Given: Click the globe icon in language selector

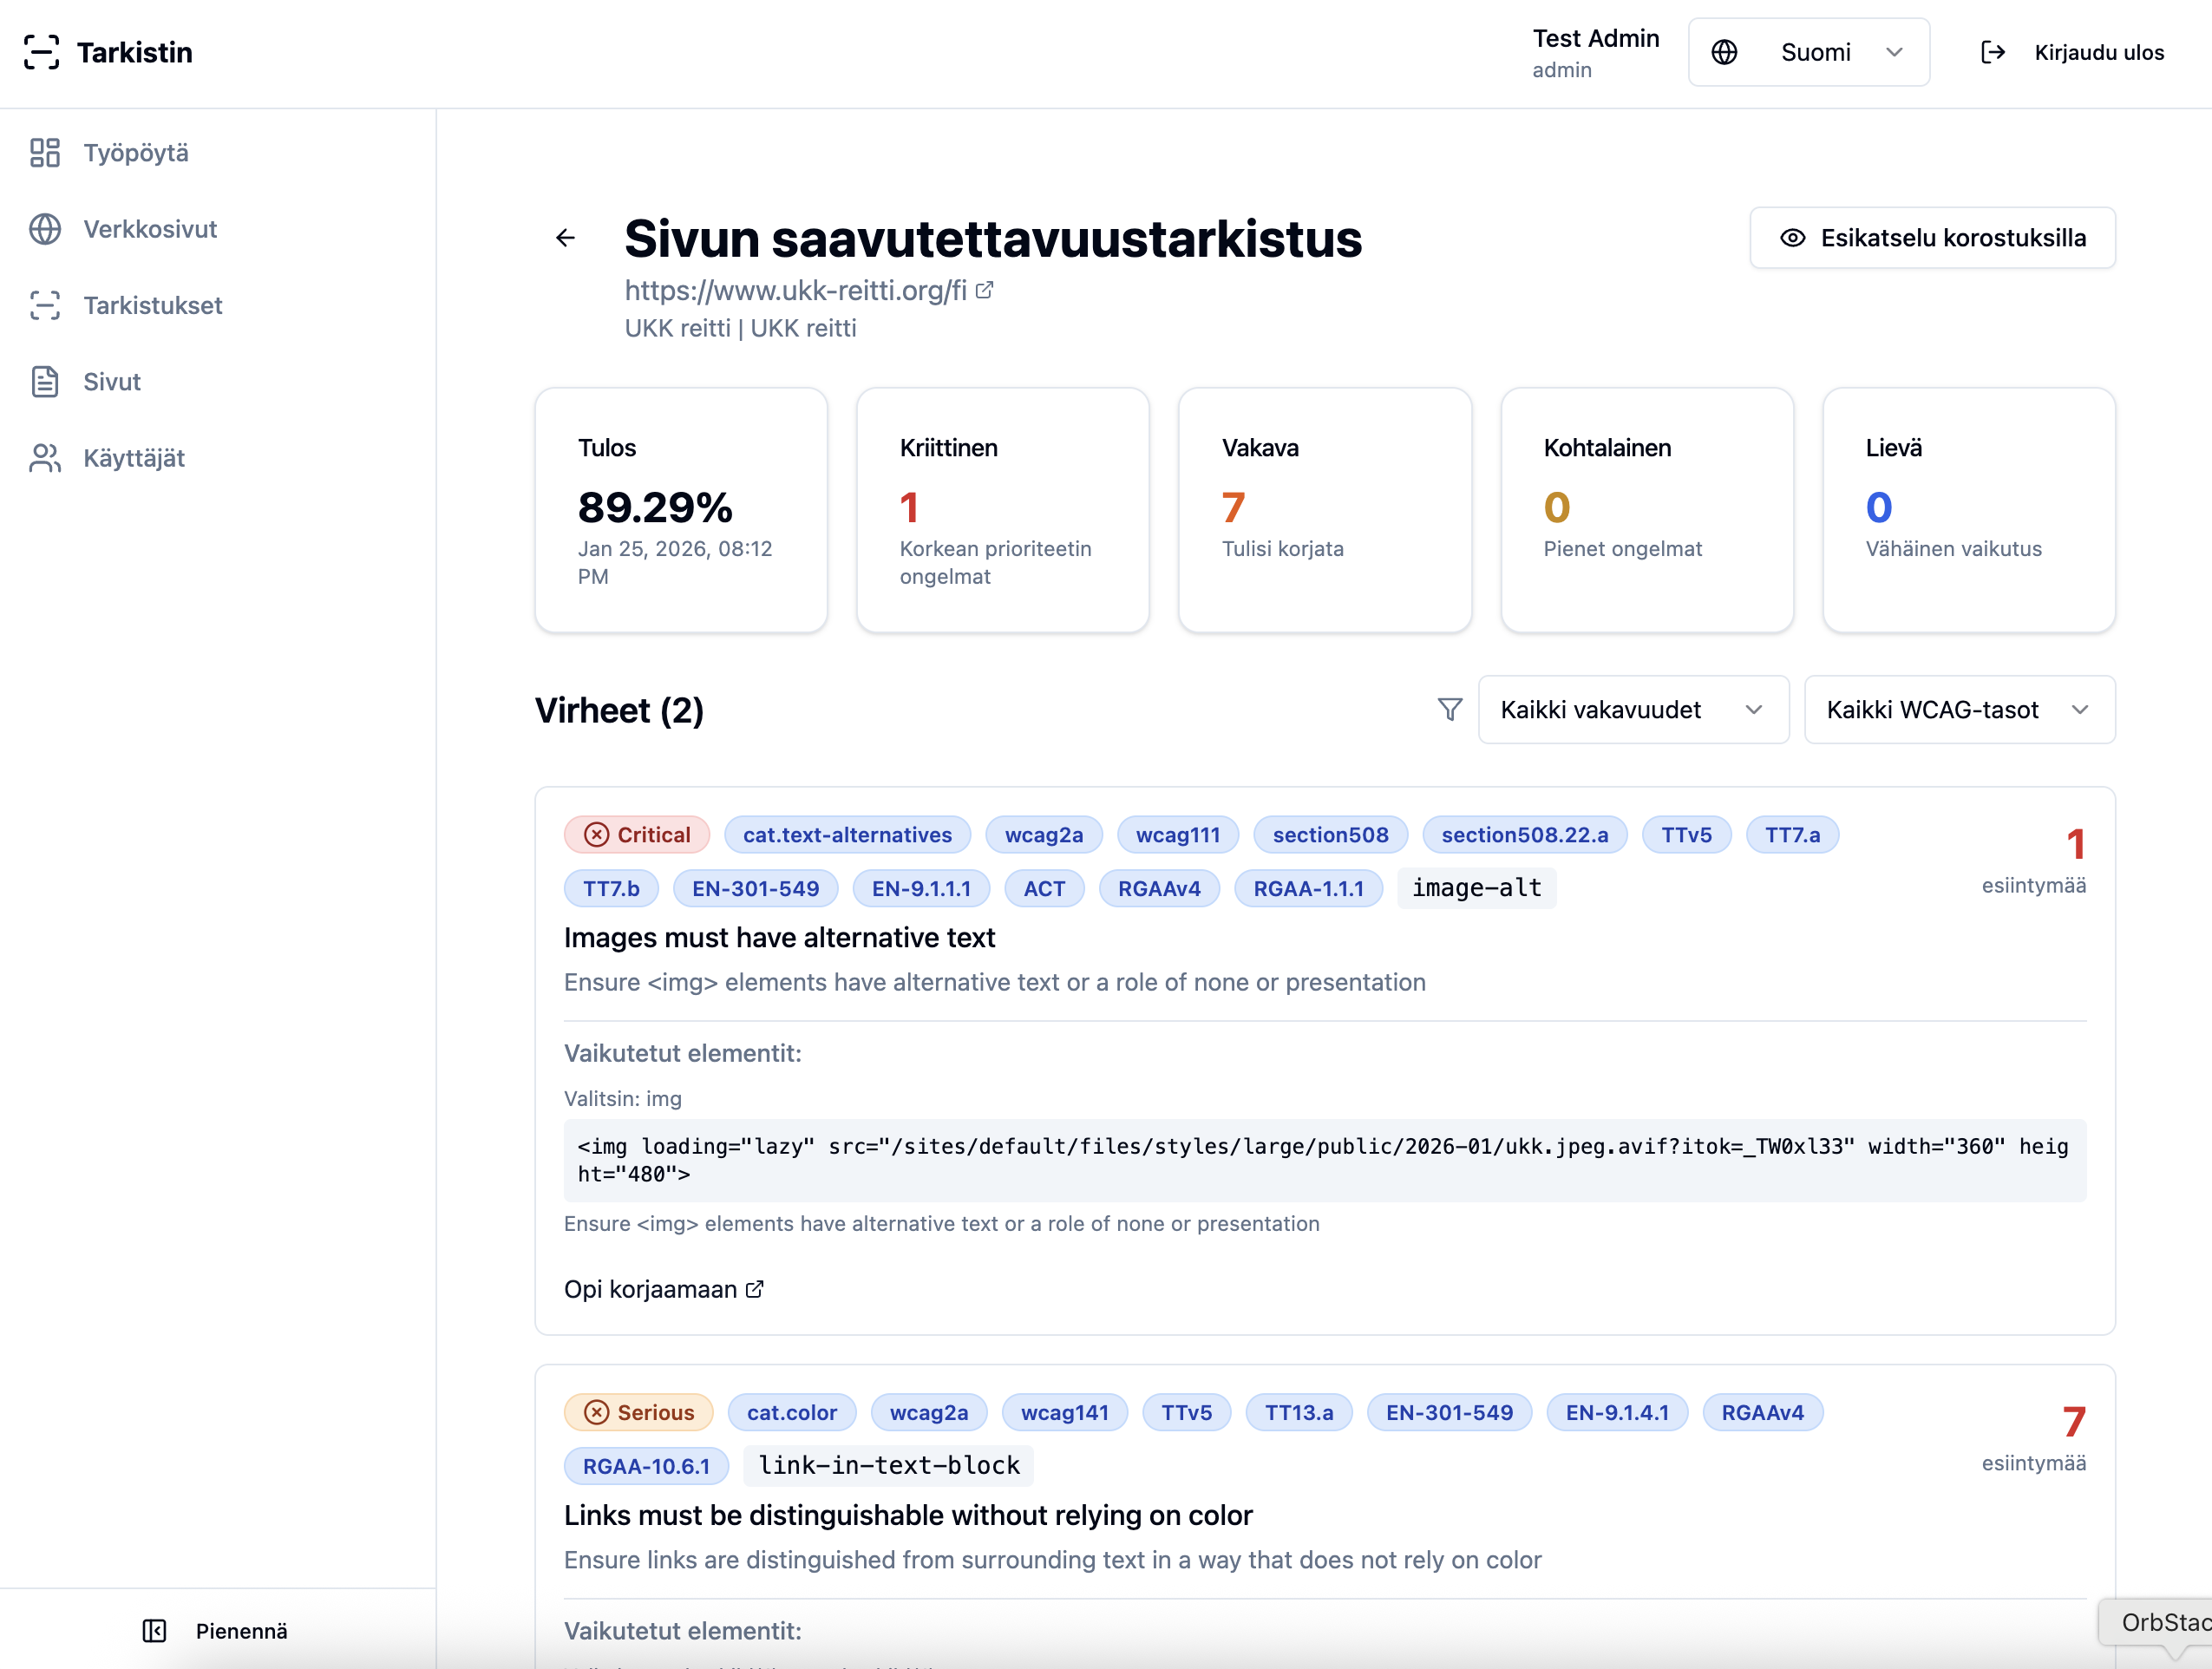Looking at the screenshot, I should [1724, 52].
